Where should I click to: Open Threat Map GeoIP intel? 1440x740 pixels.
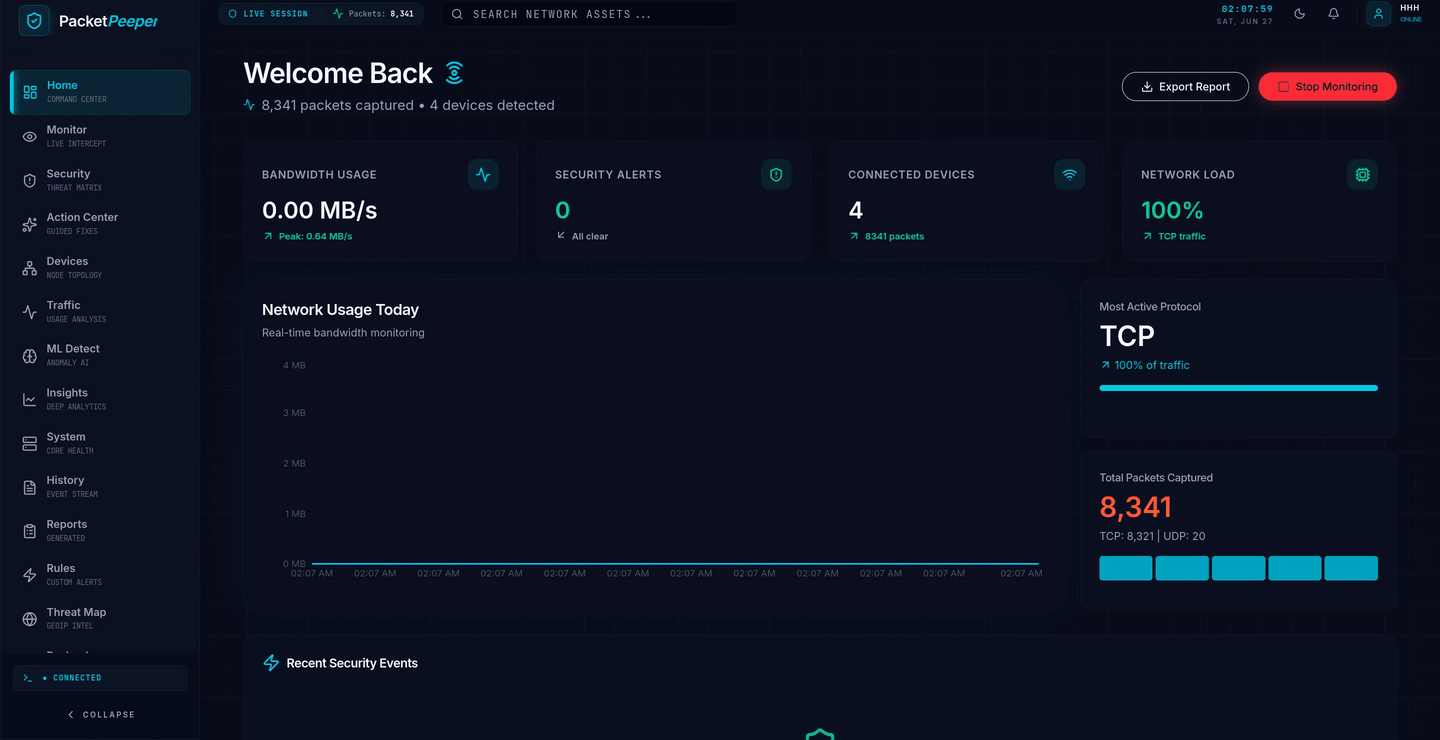[100, 619]
